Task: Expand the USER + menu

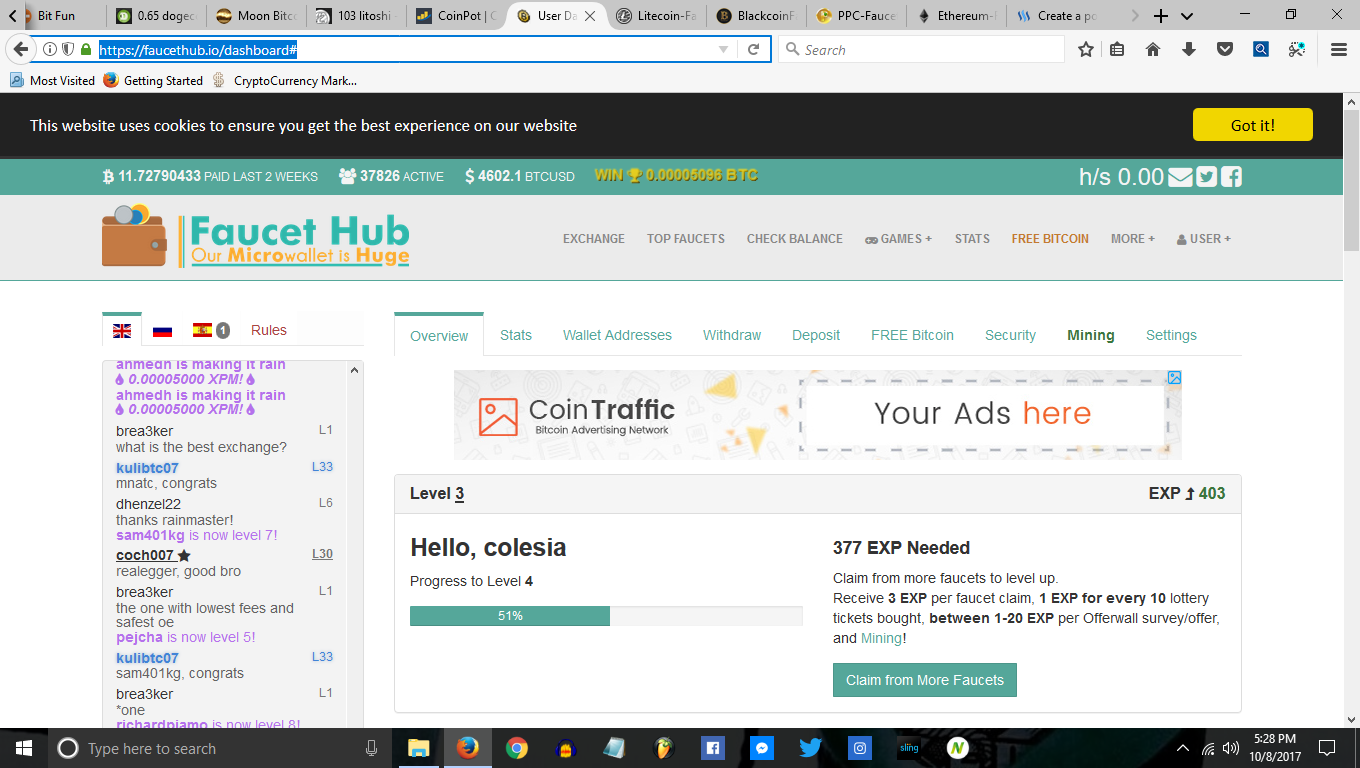Action: [1204, 239]
